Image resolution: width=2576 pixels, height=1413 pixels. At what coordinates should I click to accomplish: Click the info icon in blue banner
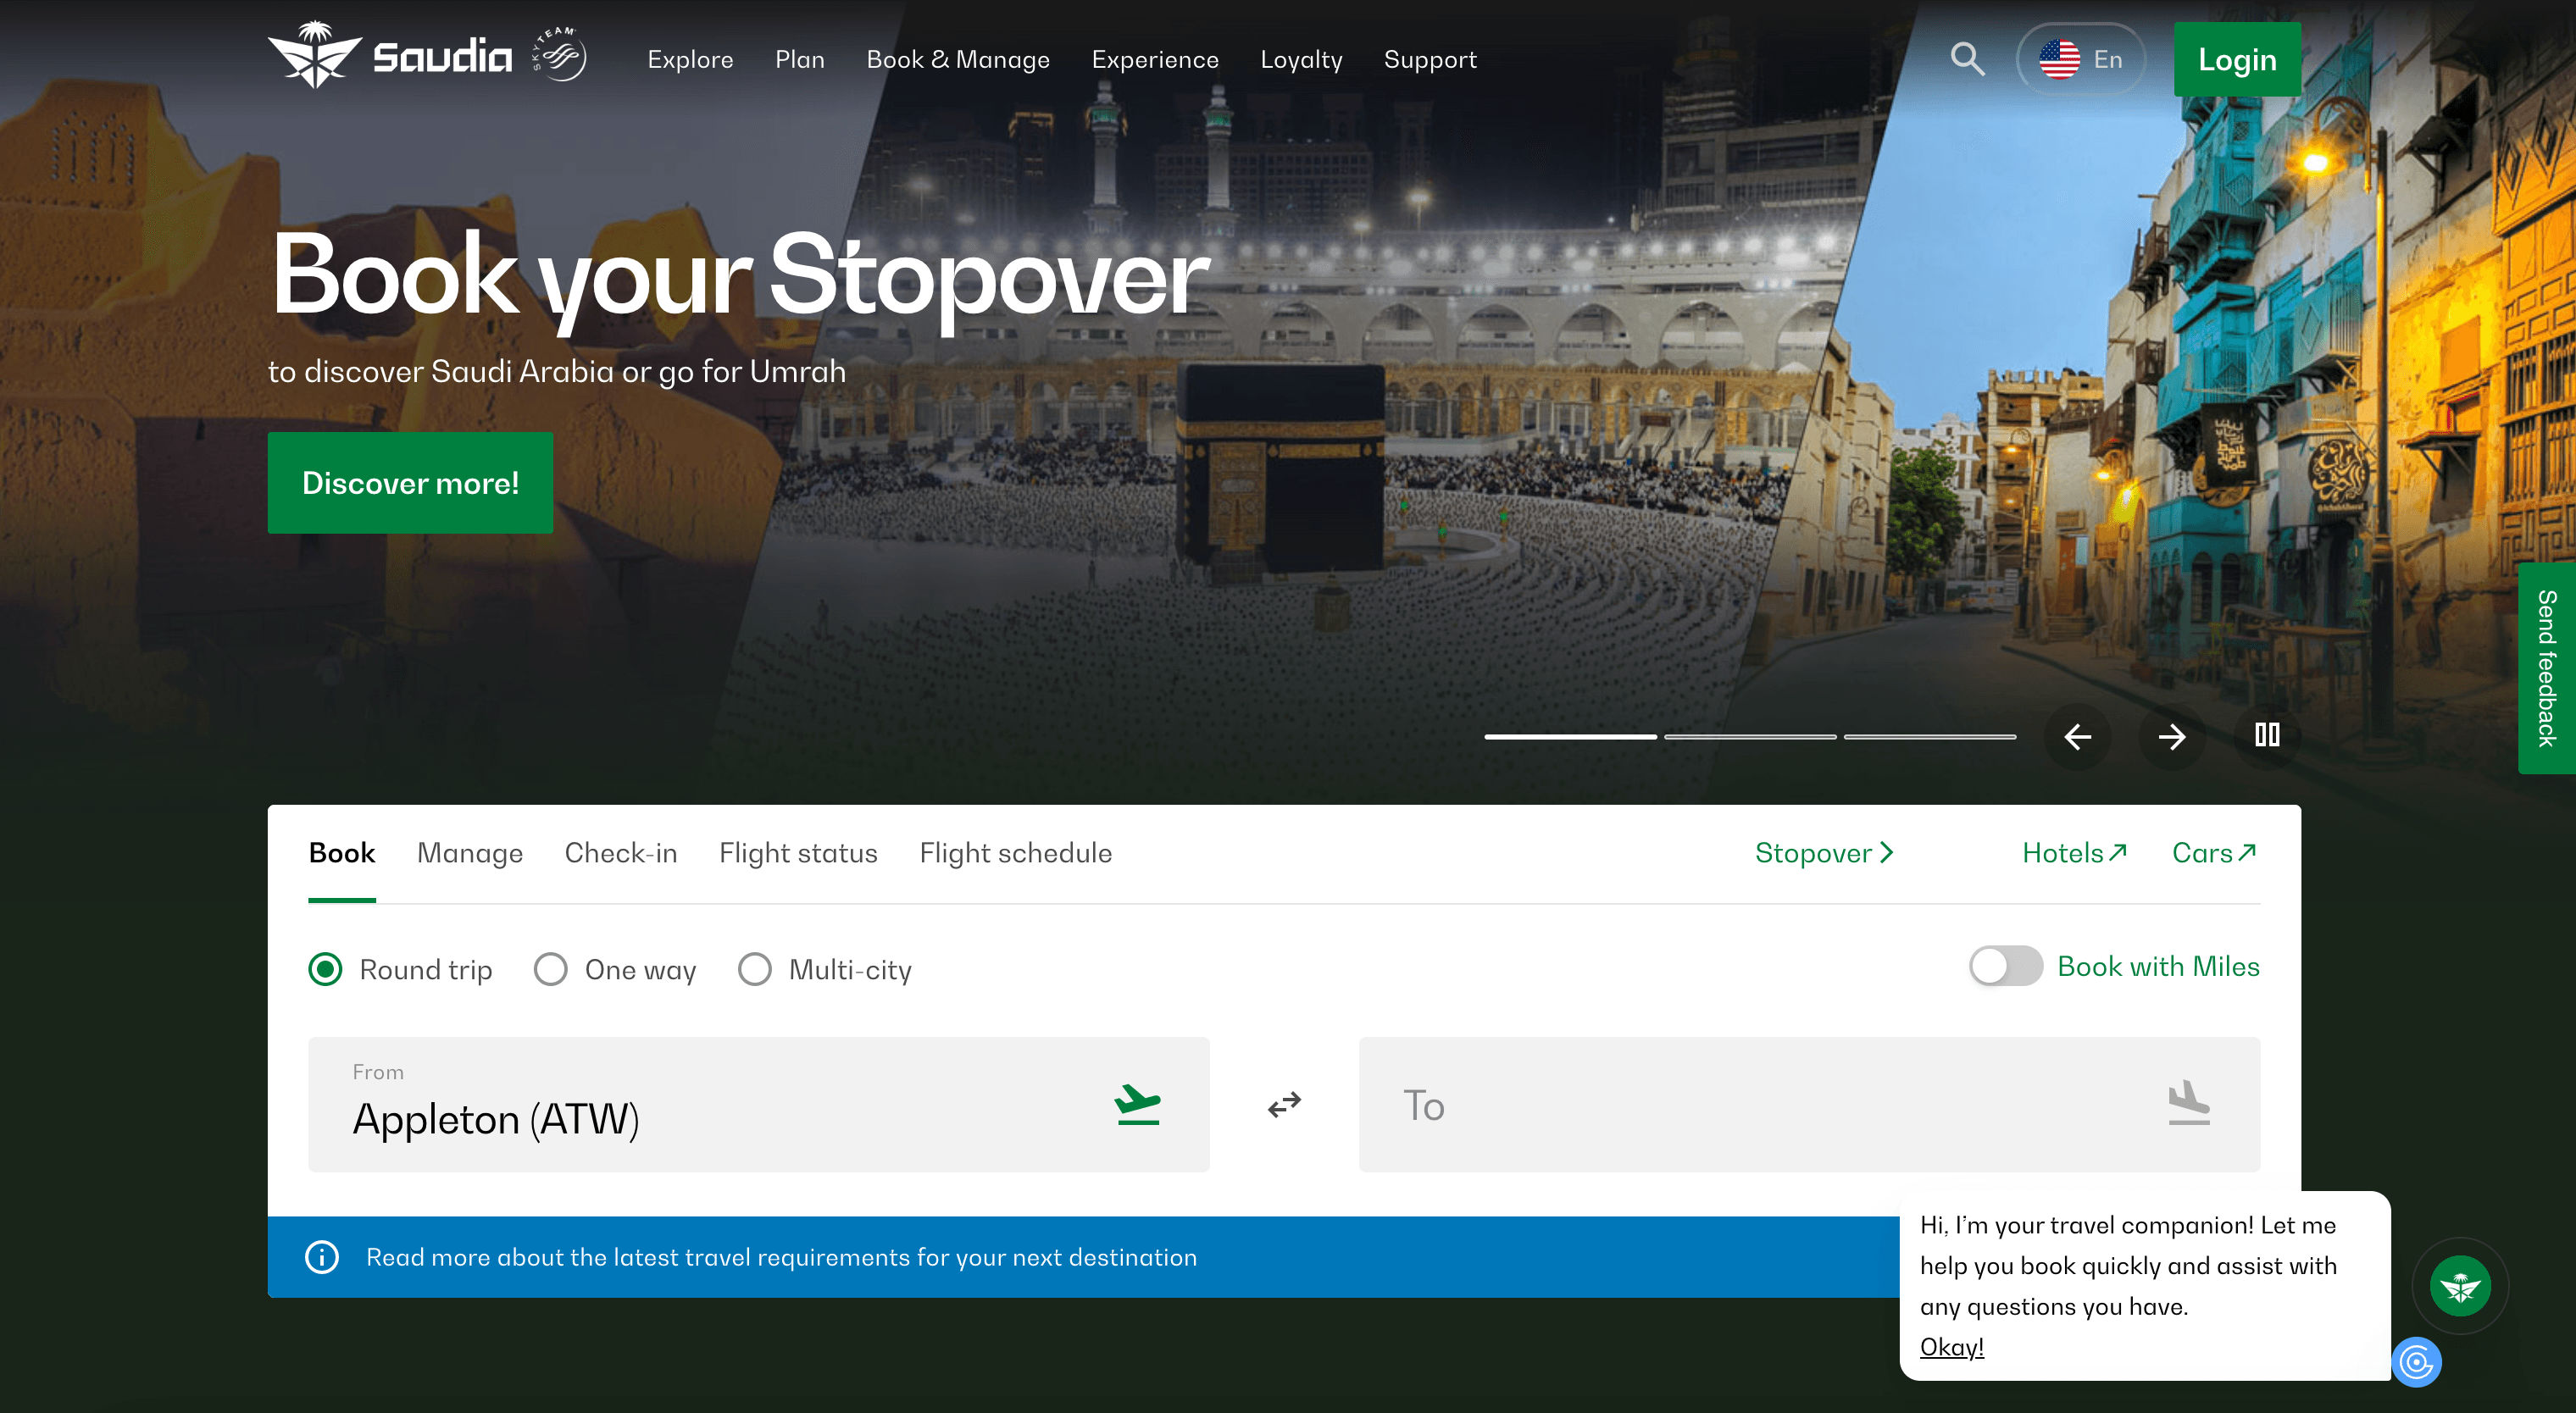pyautogui.click(x=322, y=1257)
